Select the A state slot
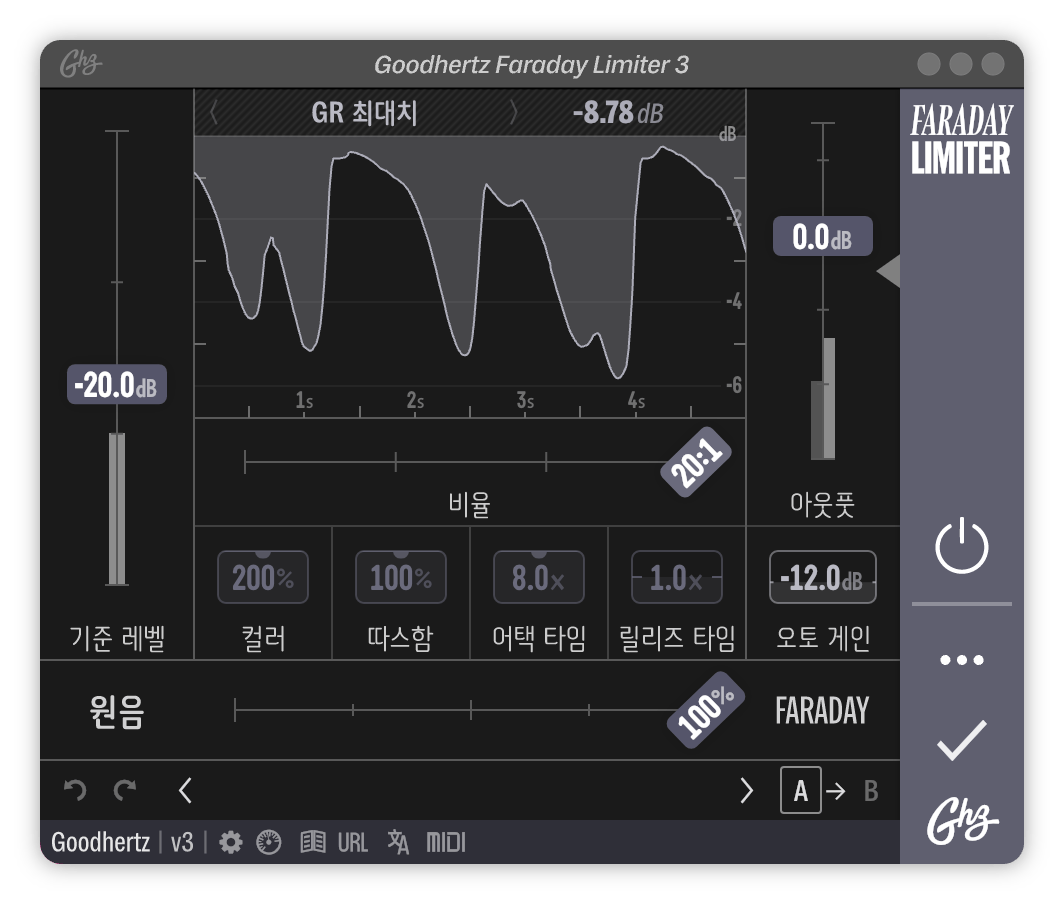The image size is (1064, 904). pyautogui.click(x=801, y=790)
